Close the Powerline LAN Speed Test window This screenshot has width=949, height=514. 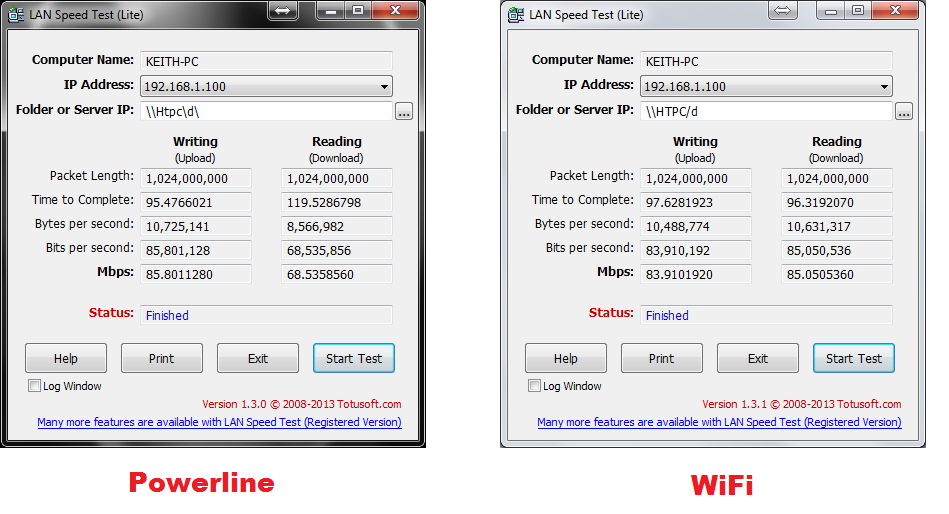coord(395,10)
